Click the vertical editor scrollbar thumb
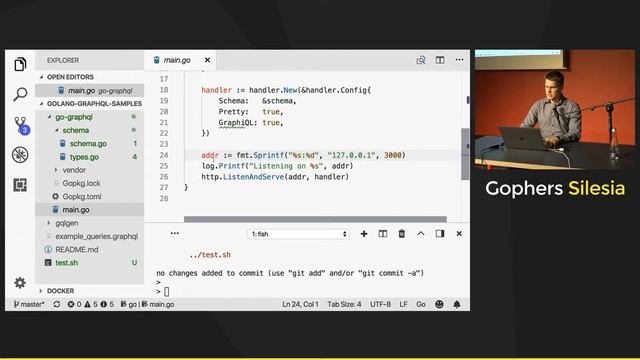Screen dimensions: 640x360 point(465,154)
